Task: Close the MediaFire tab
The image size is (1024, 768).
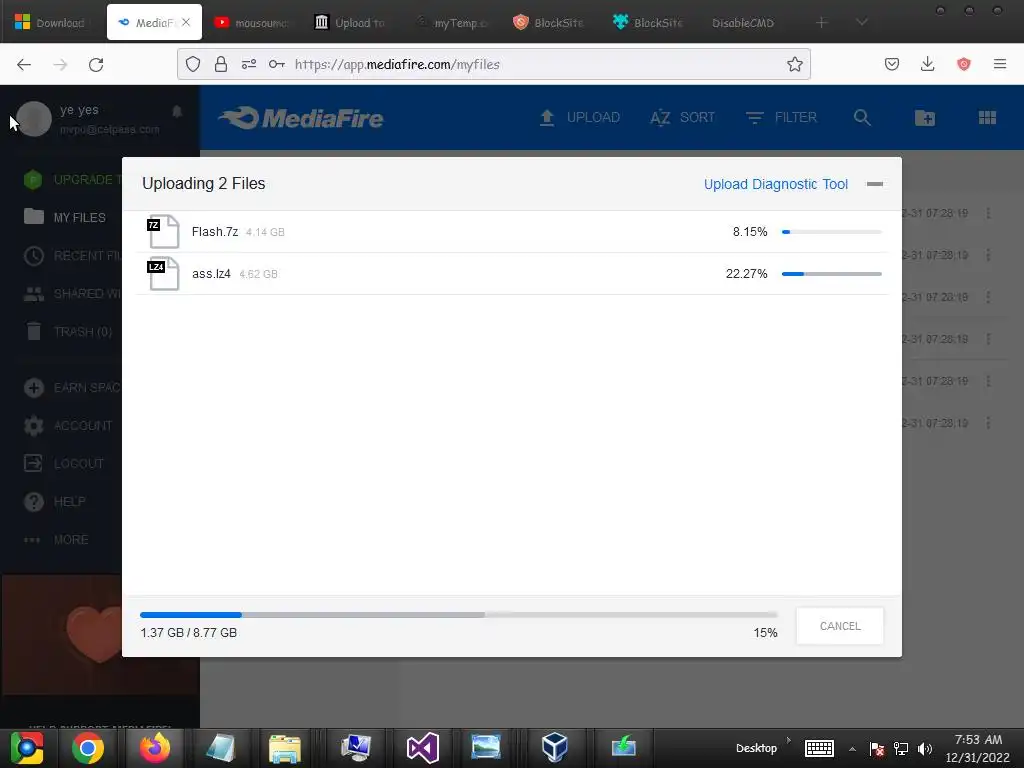Action: [x=186, y=22]
